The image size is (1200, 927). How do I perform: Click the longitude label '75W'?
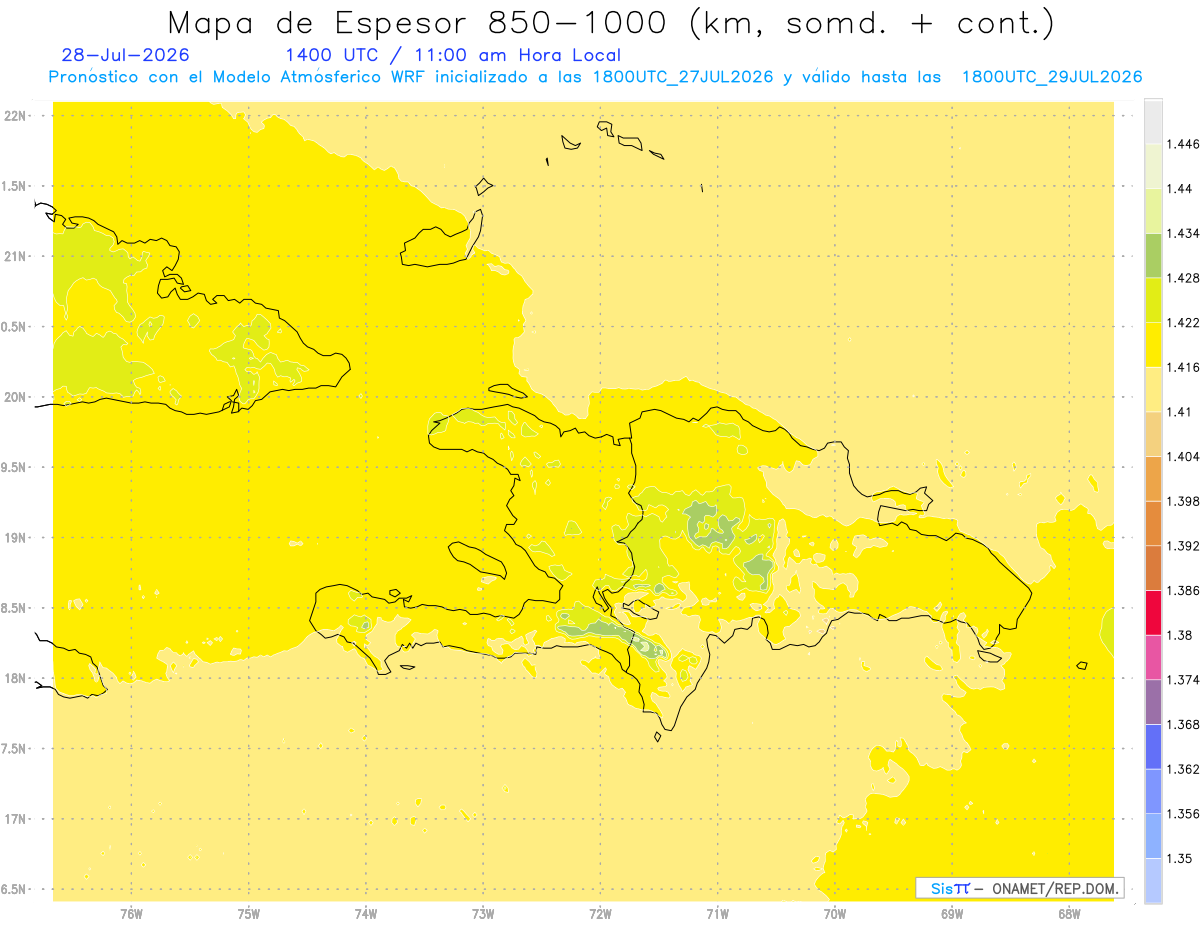[249, 914]
